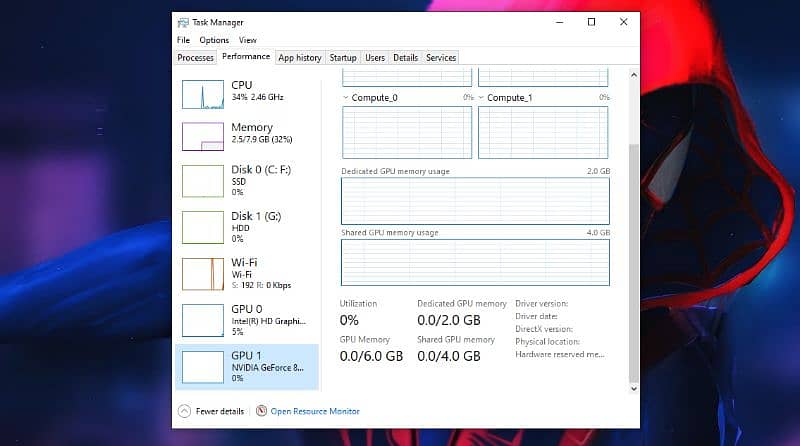Screen dimensions: 800x446
Task: Open Disk 1 (G:) HDD graph
Action: click(x=203, y=227)
